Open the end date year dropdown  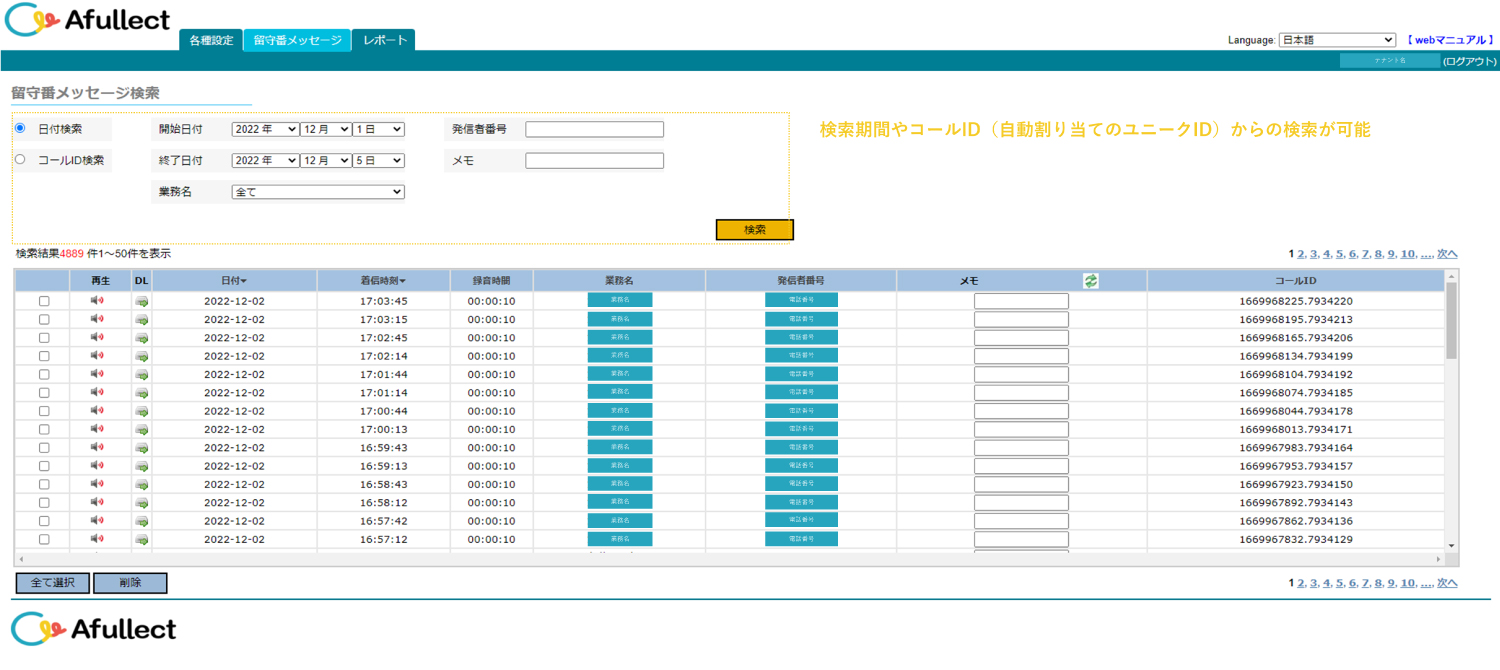(265, 160)
